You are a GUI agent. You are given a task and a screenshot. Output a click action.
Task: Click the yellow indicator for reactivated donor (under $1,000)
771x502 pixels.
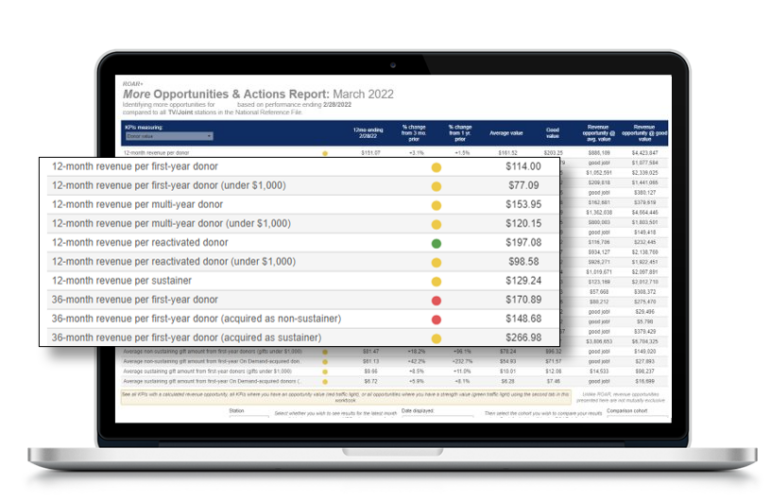pos(436,262)
